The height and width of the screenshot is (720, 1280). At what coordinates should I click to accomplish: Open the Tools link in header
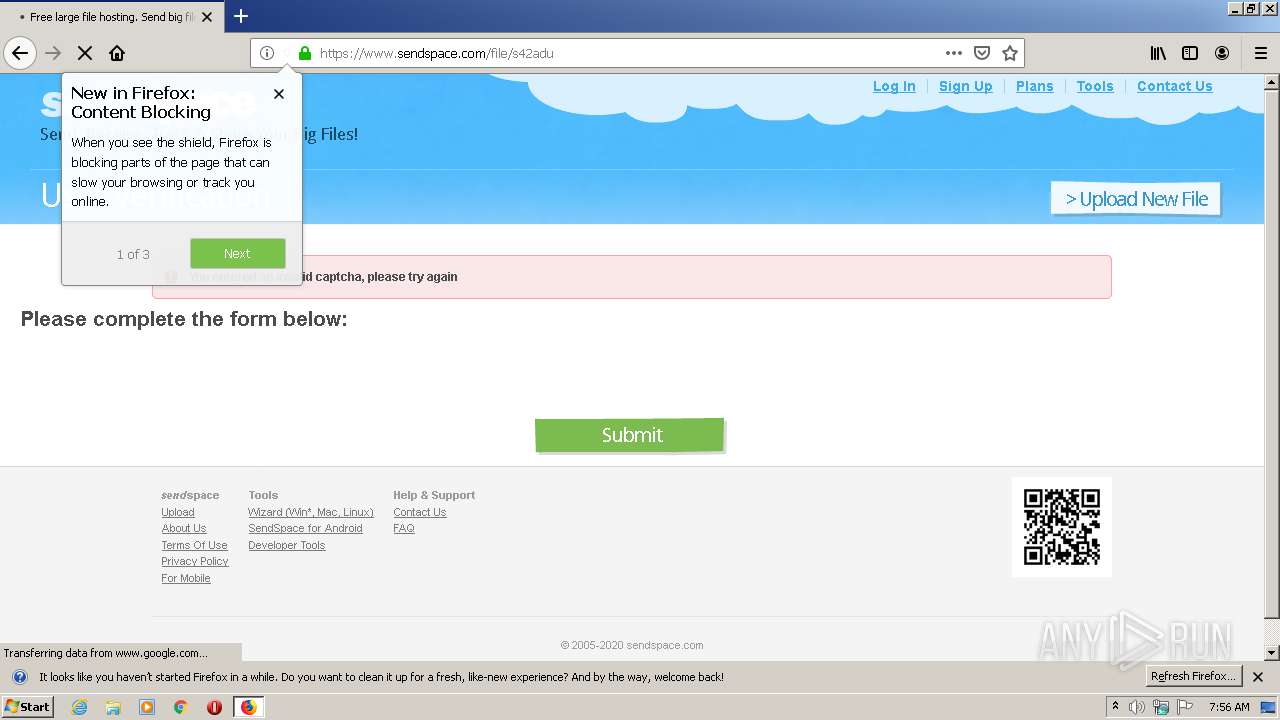click(1095, 86)
